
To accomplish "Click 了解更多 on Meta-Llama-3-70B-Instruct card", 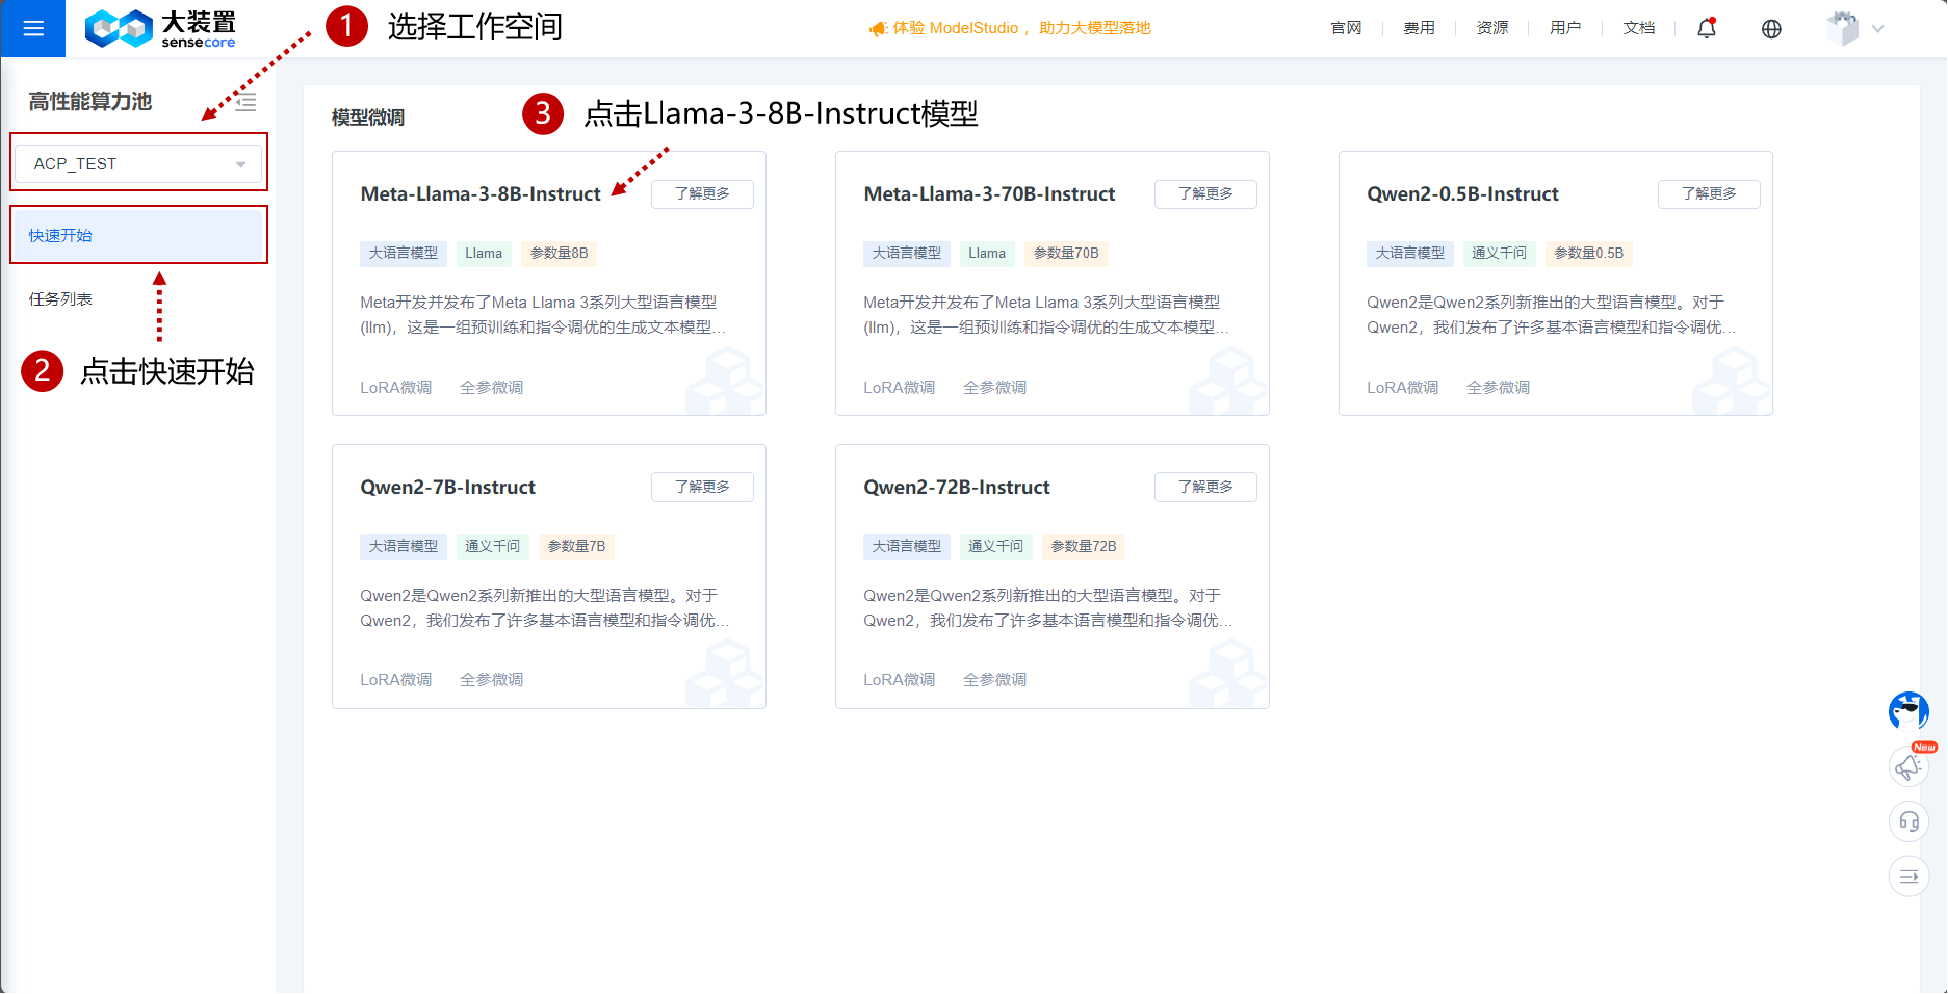I will tap(1205, 194).
